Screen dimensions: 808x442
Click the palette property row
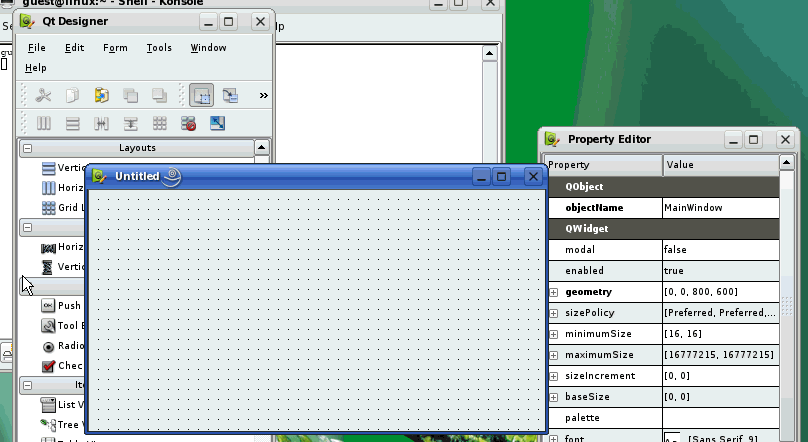(664, 418)
